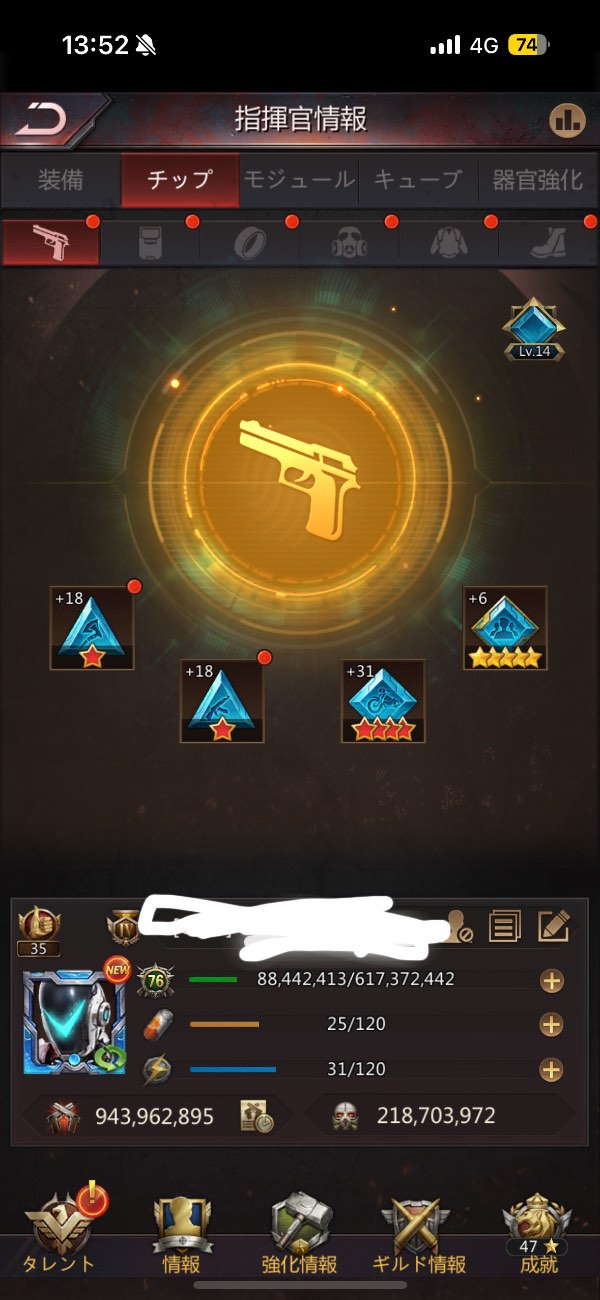Viewport: 600px width, 1300px height.
Task: Tap the edit name pencil icon
Action: point(553,926)
